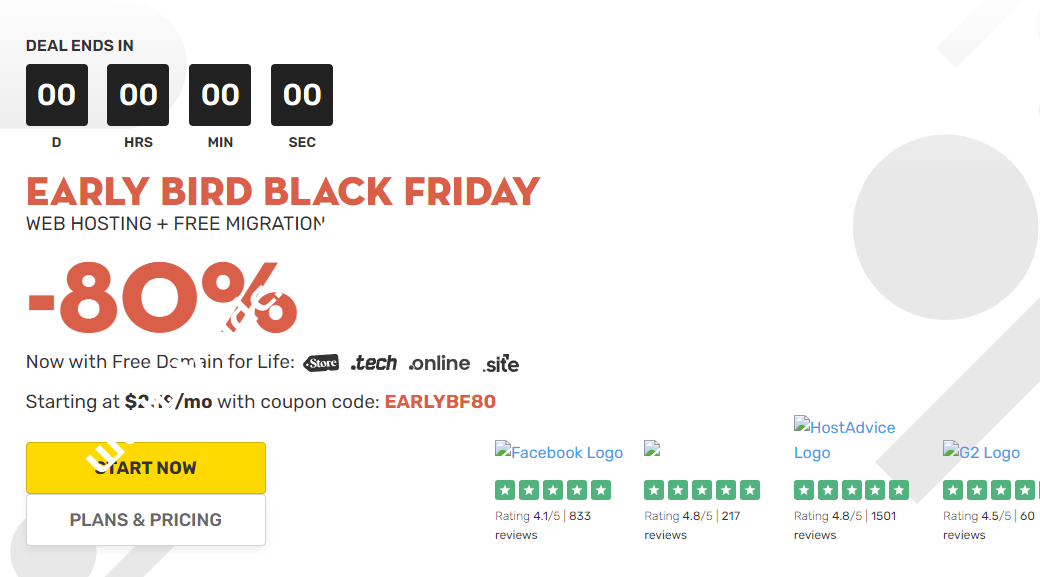Open the Facebook Logo image link

point(559,452)
